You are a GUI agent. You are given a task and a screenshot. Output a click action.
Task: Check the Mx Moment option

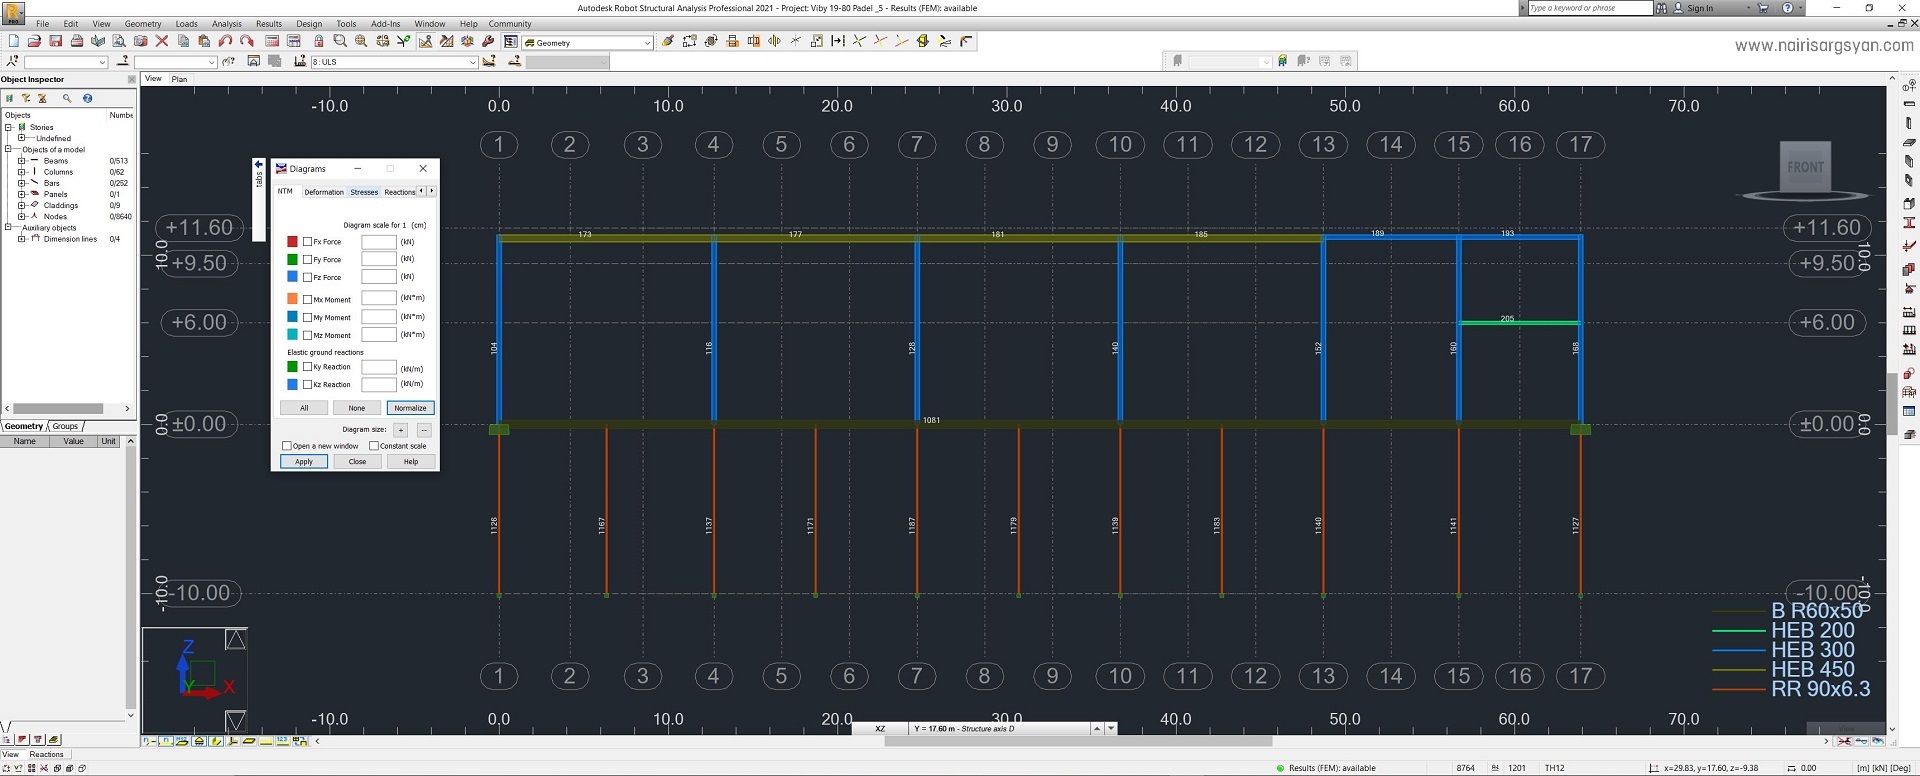click(308, 299)
